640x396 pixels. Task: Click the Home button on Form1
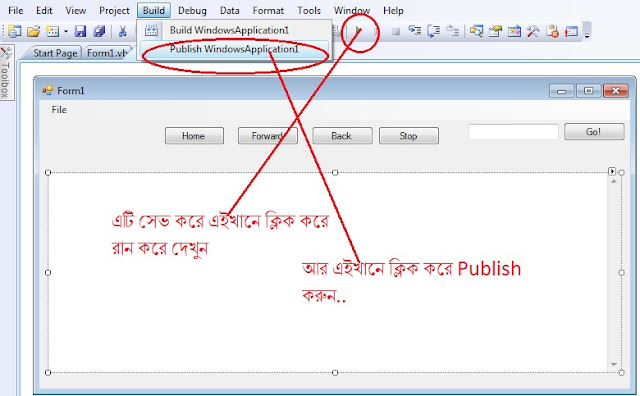coord(194,136)
